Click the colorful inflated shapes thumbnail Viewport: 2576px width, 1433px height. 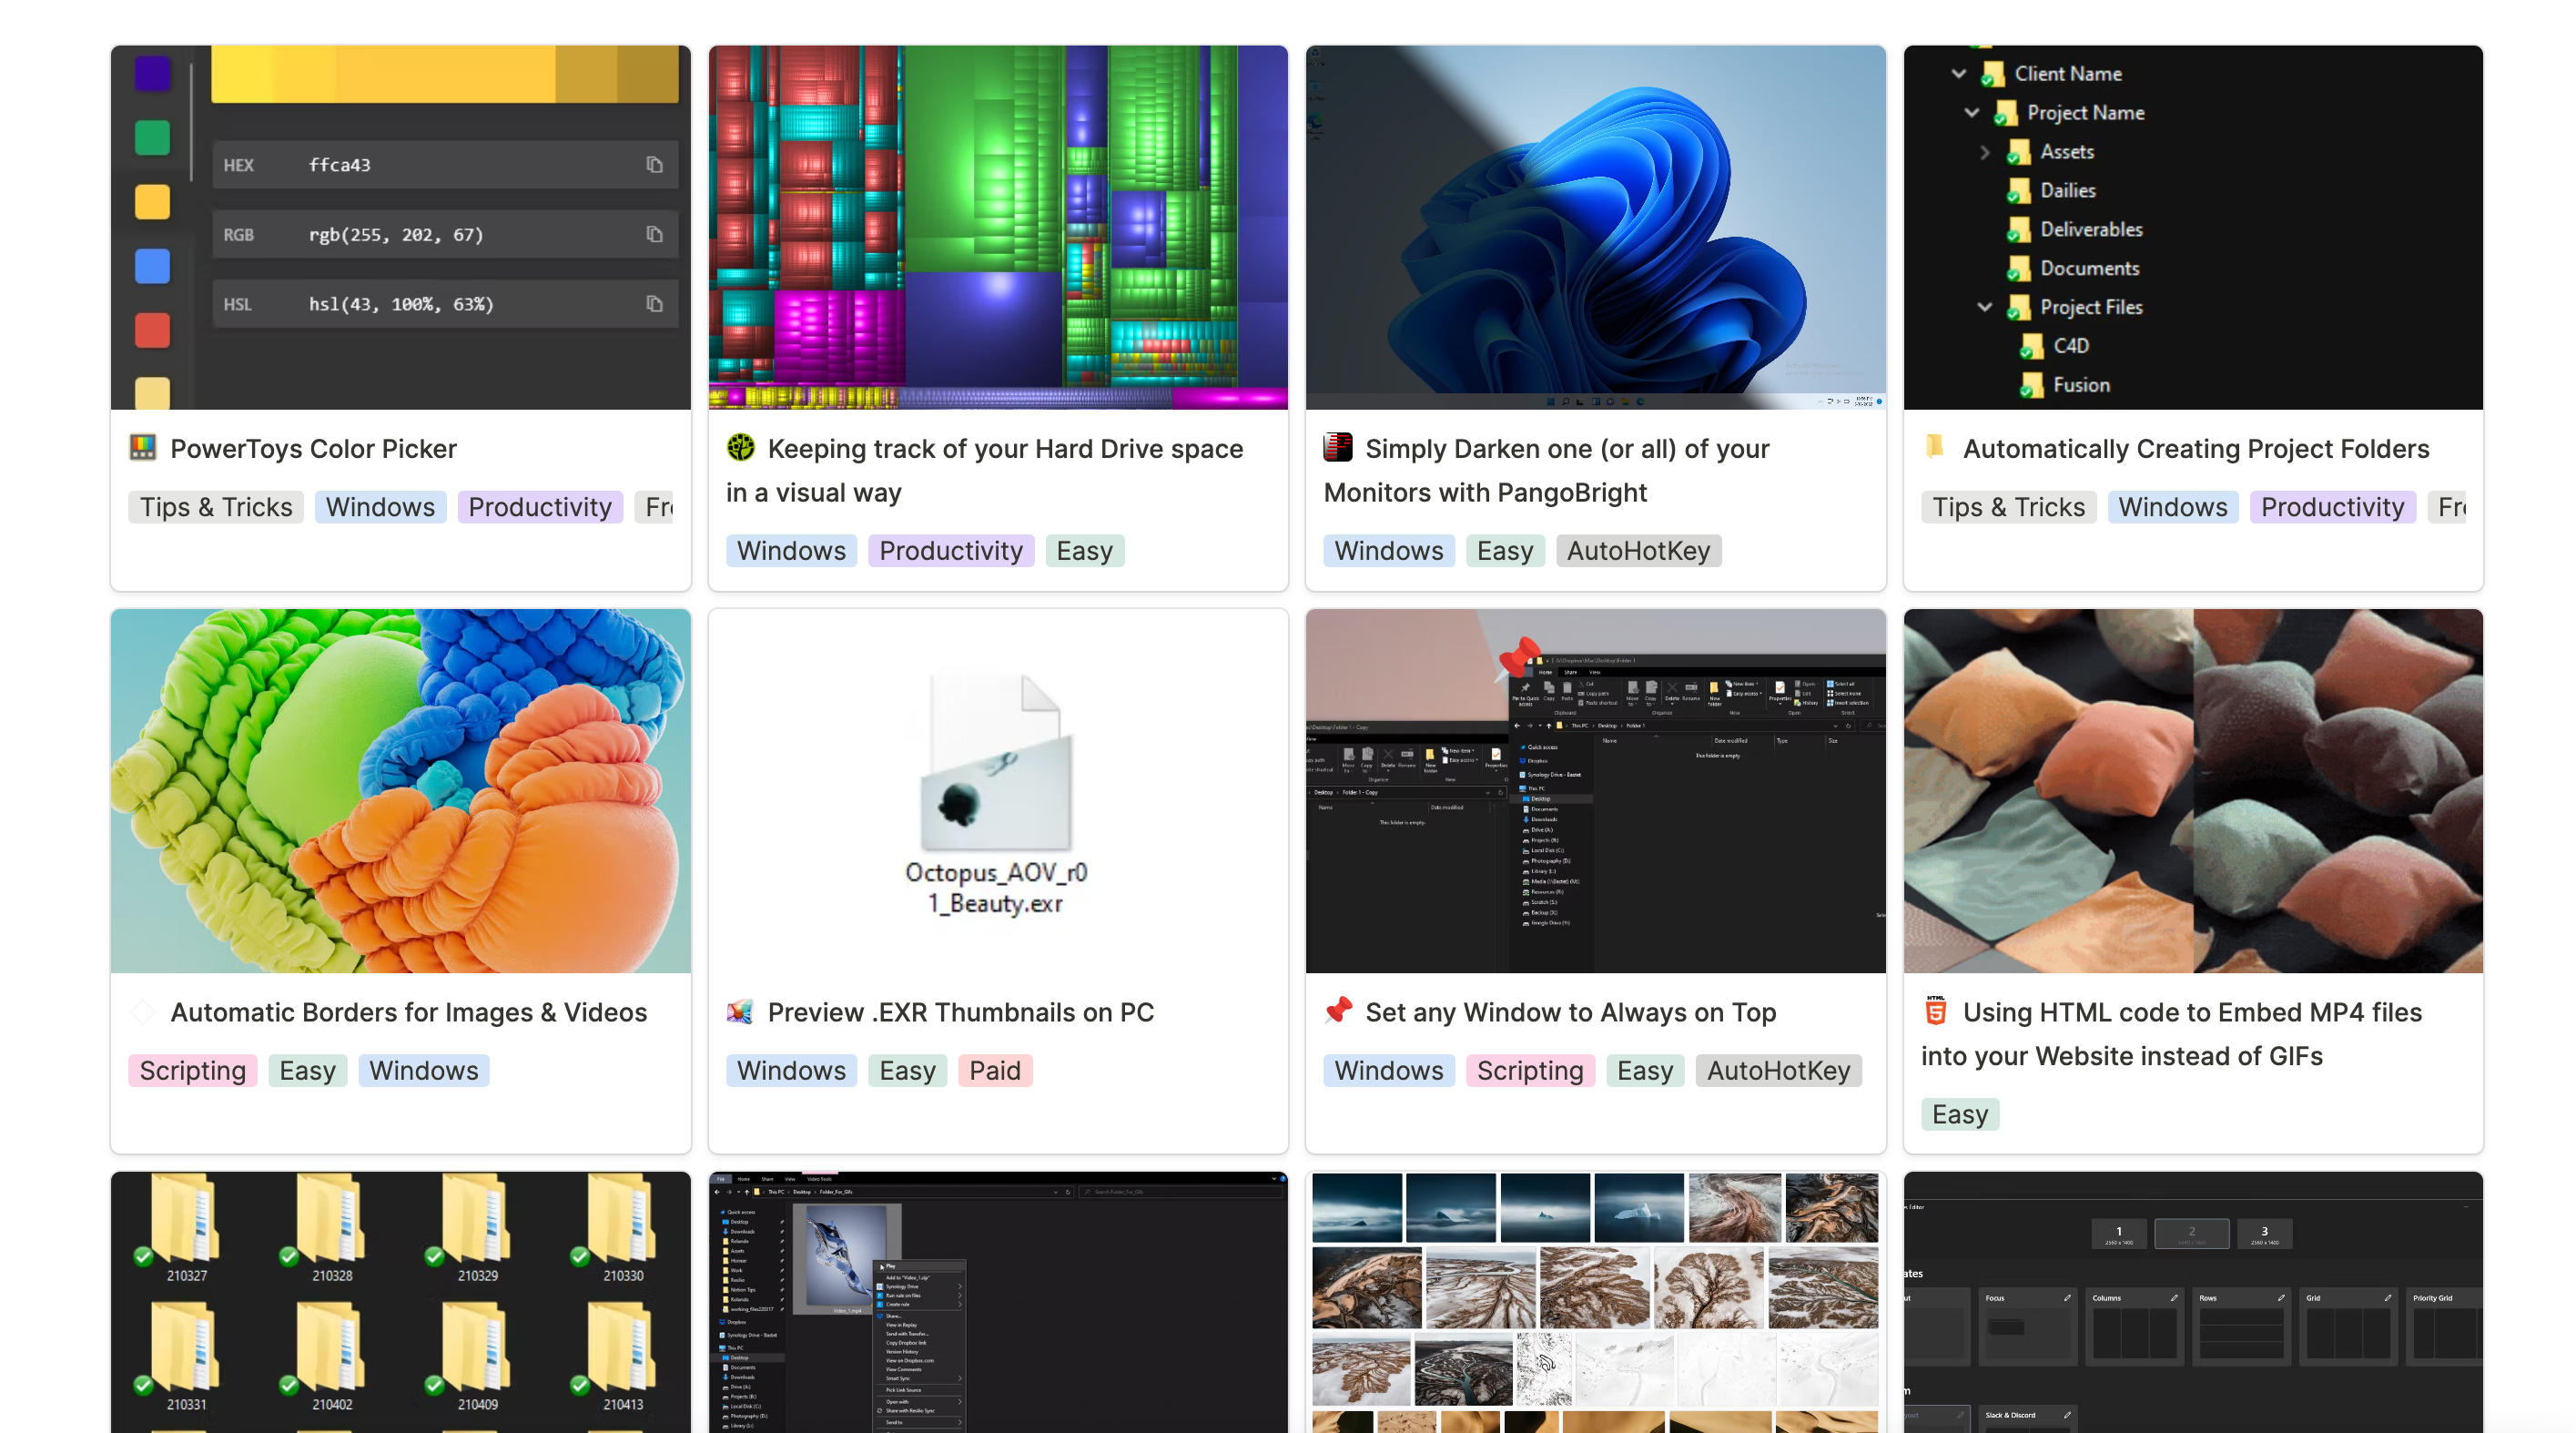[x=401, y=791]
